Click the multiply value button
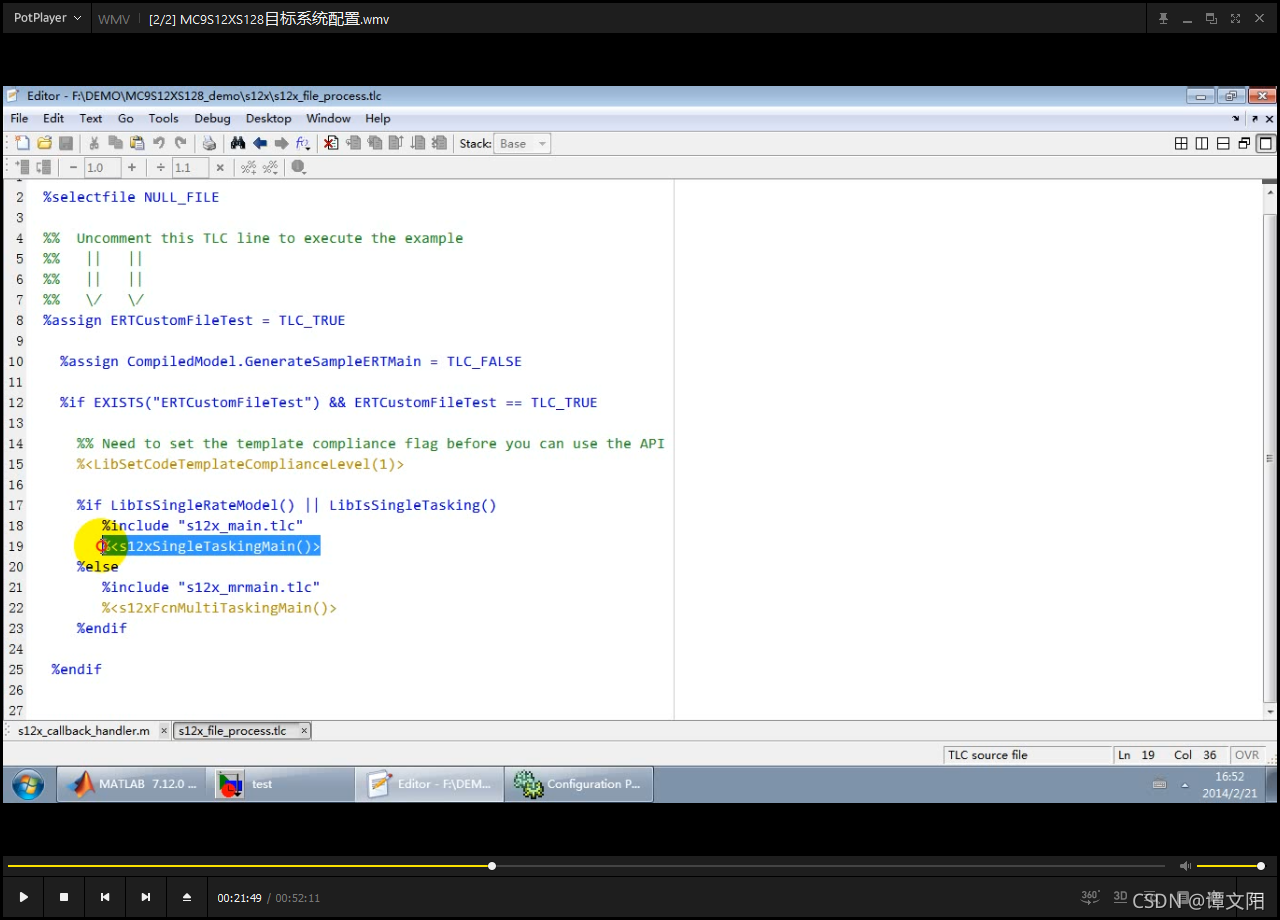This screenshot has width=1280, height=920. [219, 167]
